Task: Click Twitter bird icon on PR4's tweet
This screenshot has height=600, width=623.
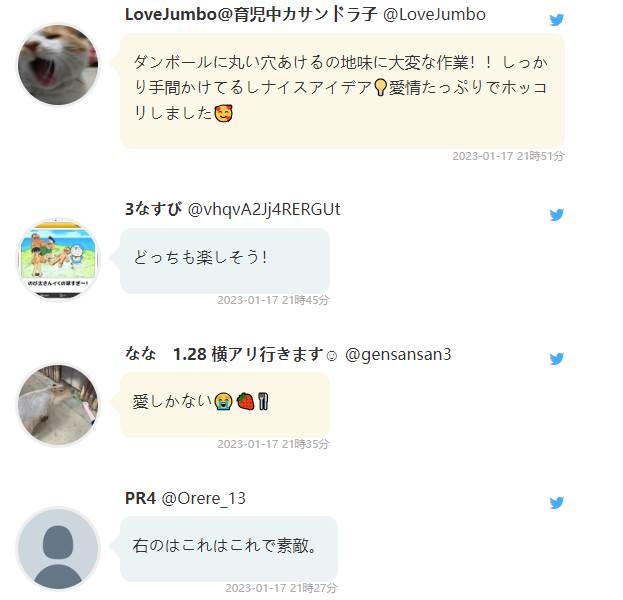Action: coord(557,503)
